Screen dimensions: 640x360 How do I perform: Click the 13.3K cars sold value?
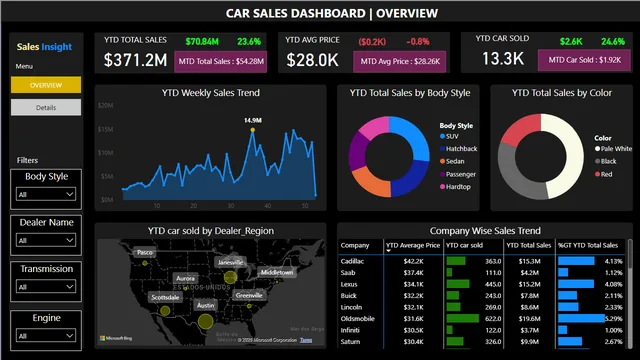point(503,58)
